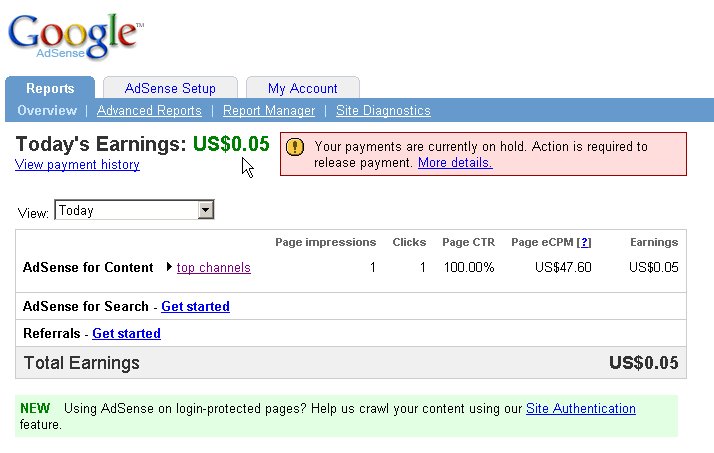Click Get started for AdSense for Search

click(x=195, y=306)
